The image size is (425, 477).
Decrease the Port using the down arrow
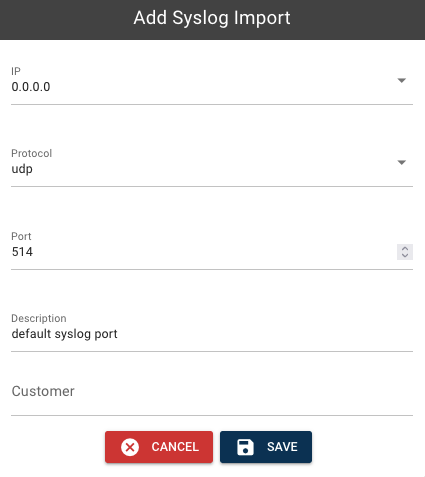[405, 255]
